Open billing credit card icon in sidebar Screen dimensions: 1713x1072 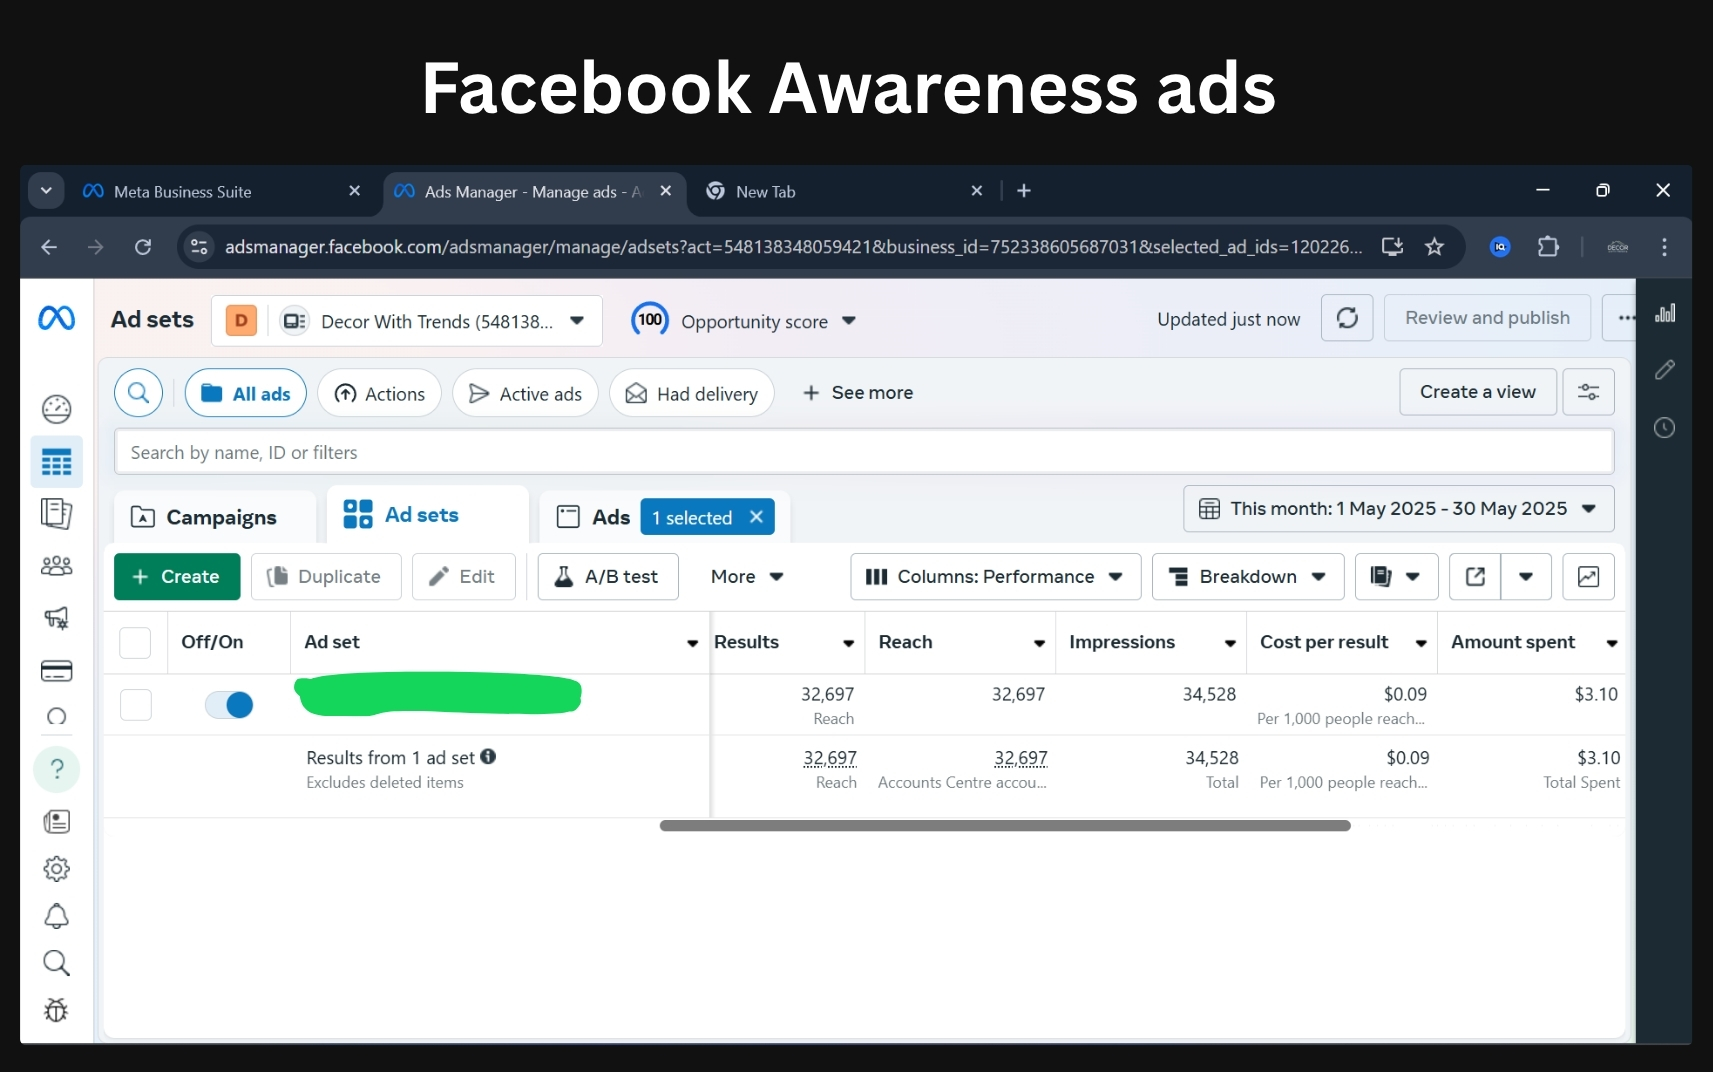coord(57,671)
